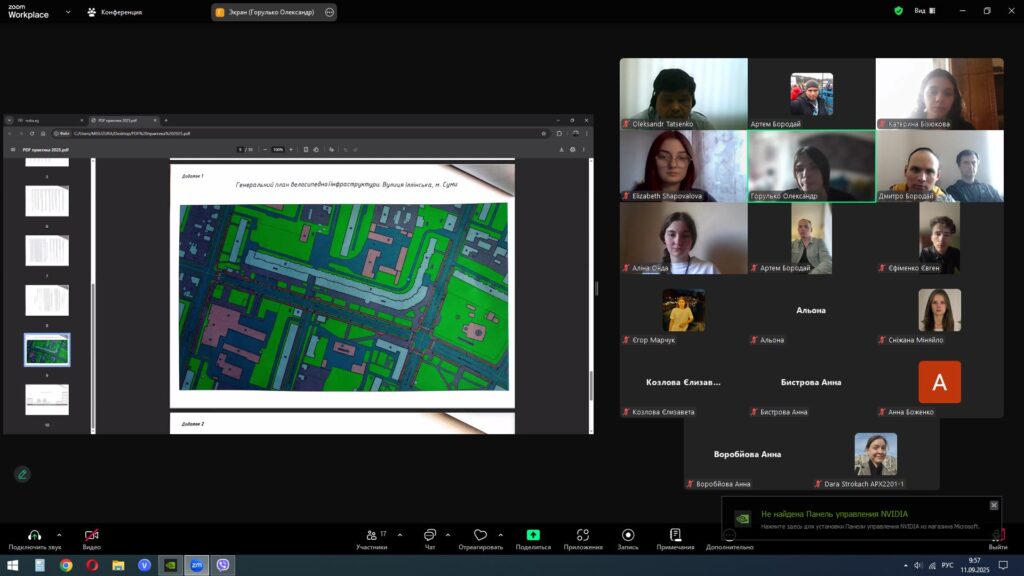Image resolution: width=1024 pixels, height=576 pixels.
Task: Click the annotation pencil icon
Action: coord(22,474)
